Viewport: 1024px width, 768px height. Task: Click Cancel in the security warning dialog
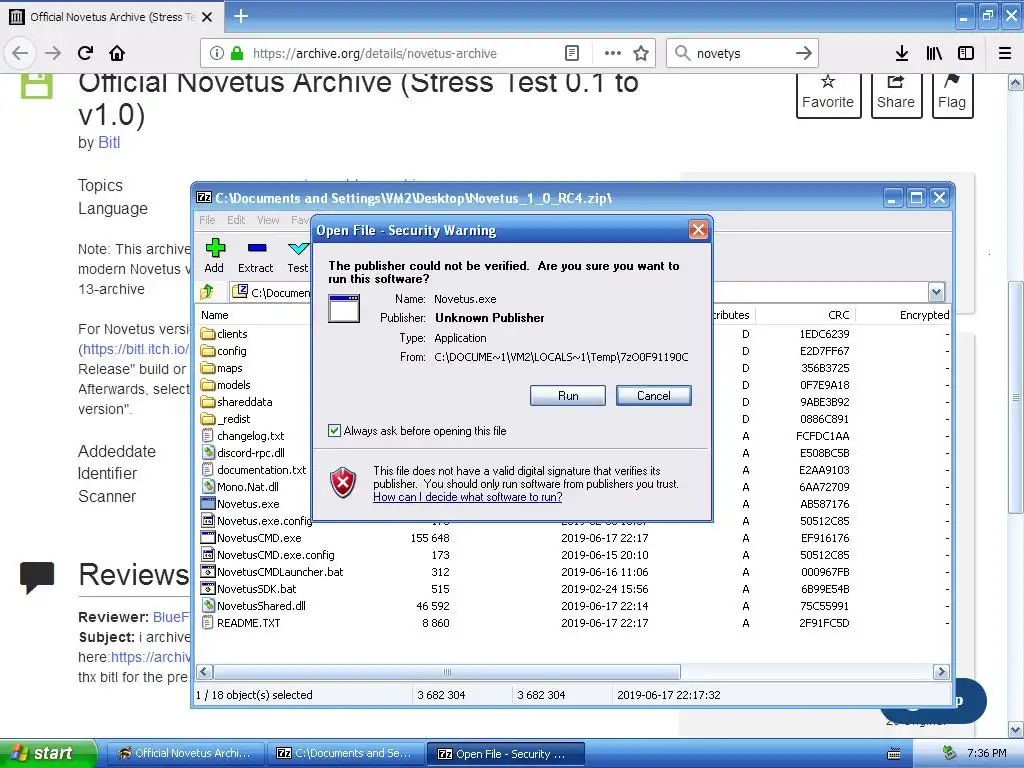click(653, 396)
